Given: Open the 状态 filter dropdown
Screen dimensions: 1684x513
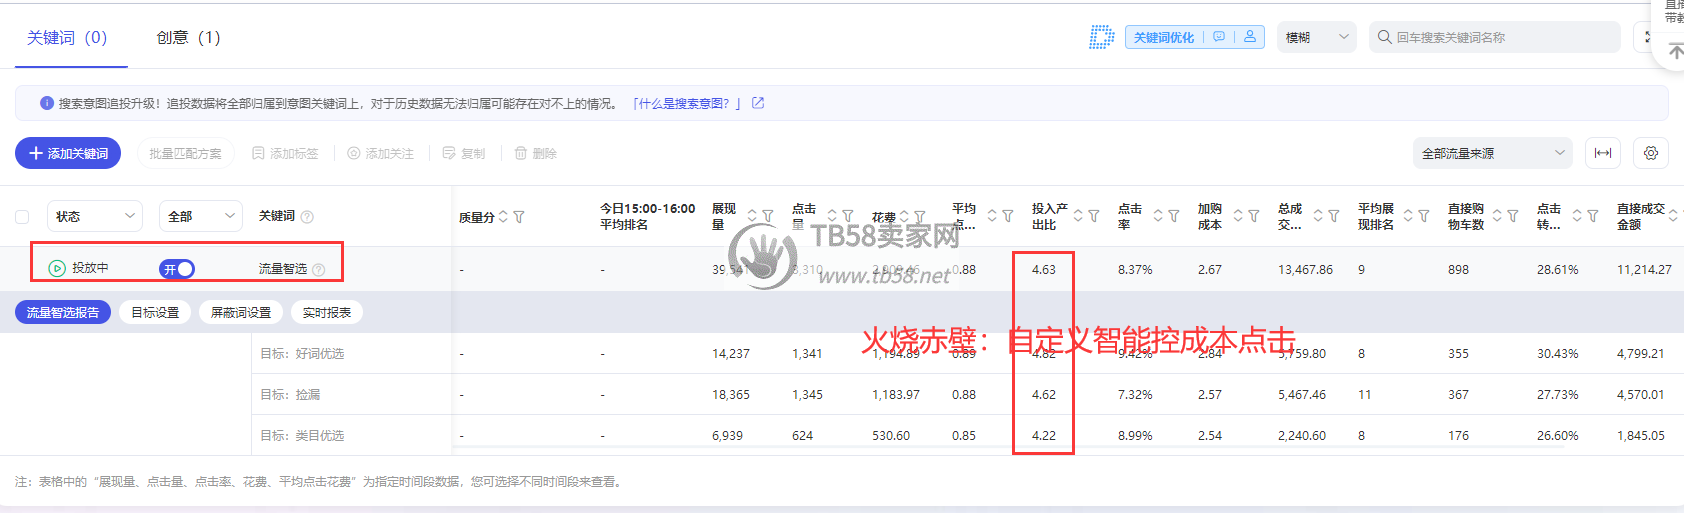Looking at the screenshot, I should pos(95,216).
